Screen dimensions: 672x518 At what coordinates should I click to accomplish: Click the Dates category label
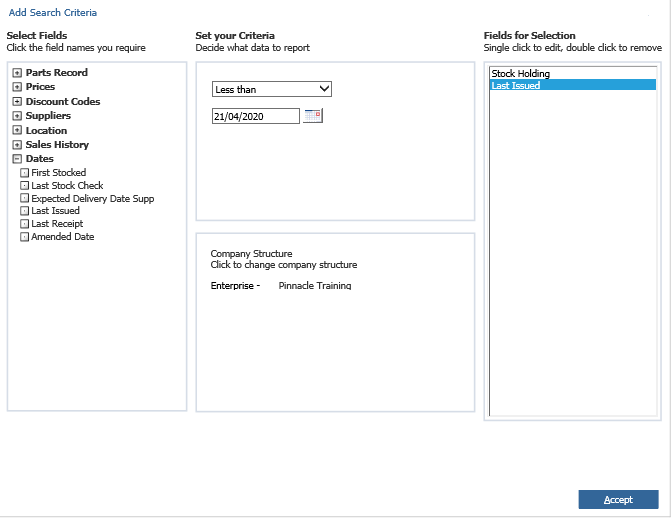(39, 159)
